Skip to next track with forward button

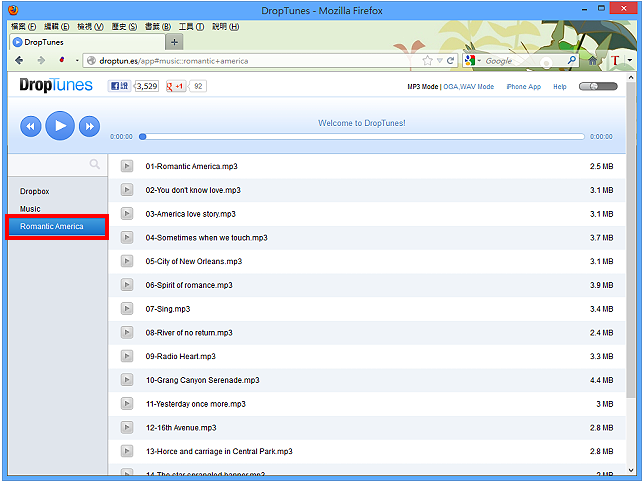click(x=89, y=126)
